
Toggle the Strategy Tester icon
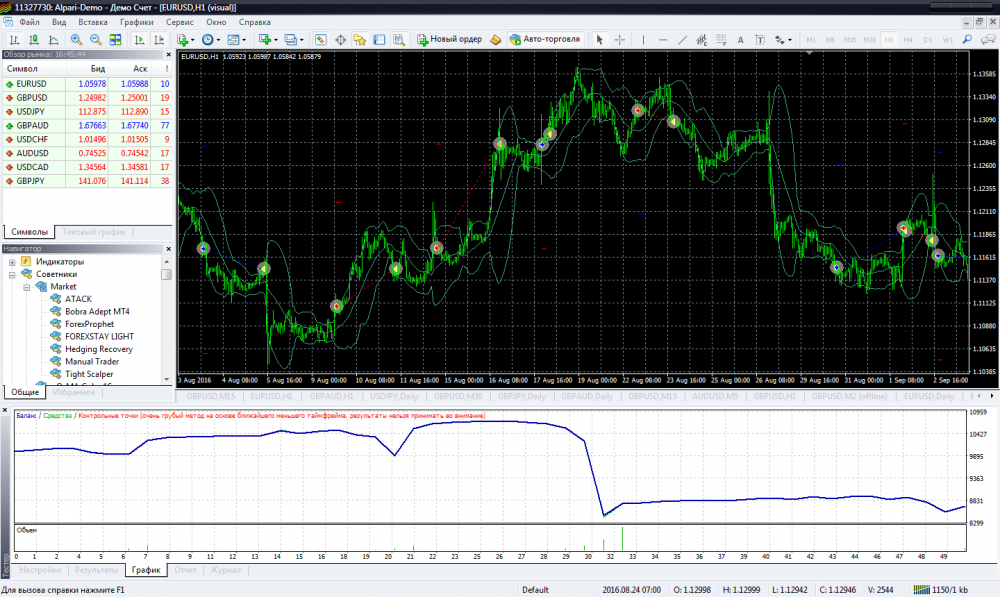coord(399,40)
